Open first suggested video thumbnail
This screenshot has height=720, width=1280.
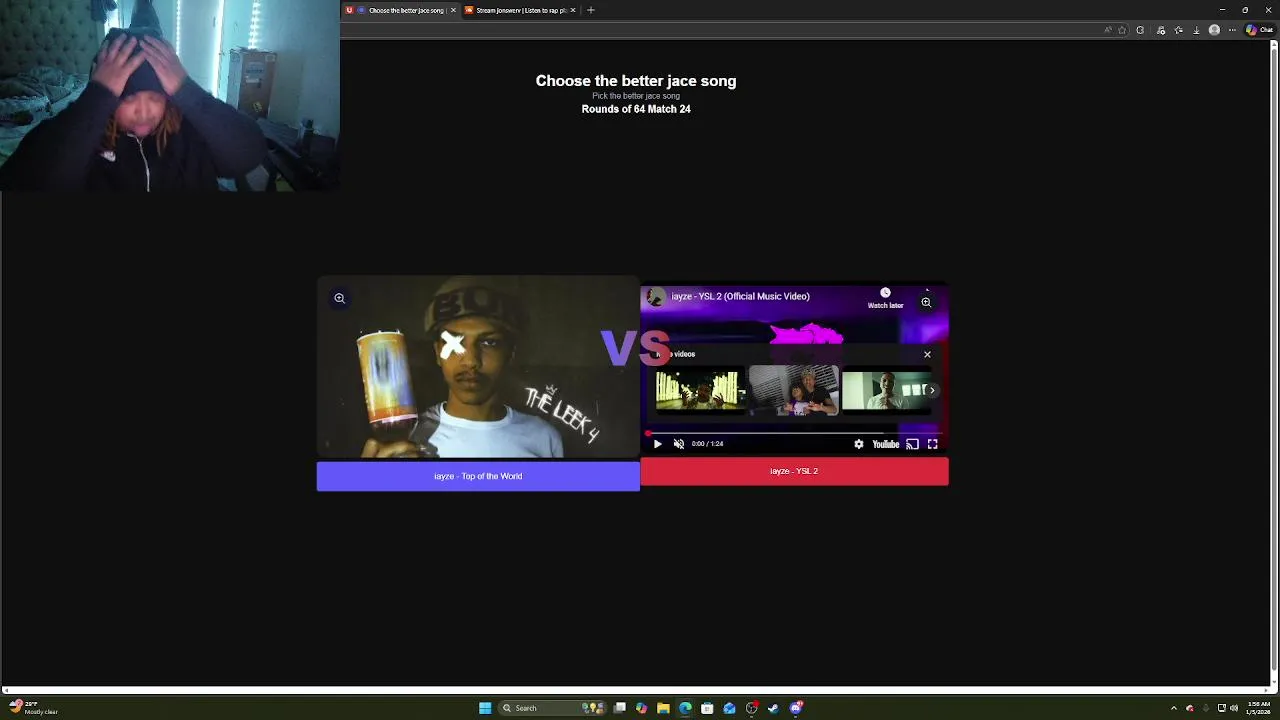tap(700, 390)
